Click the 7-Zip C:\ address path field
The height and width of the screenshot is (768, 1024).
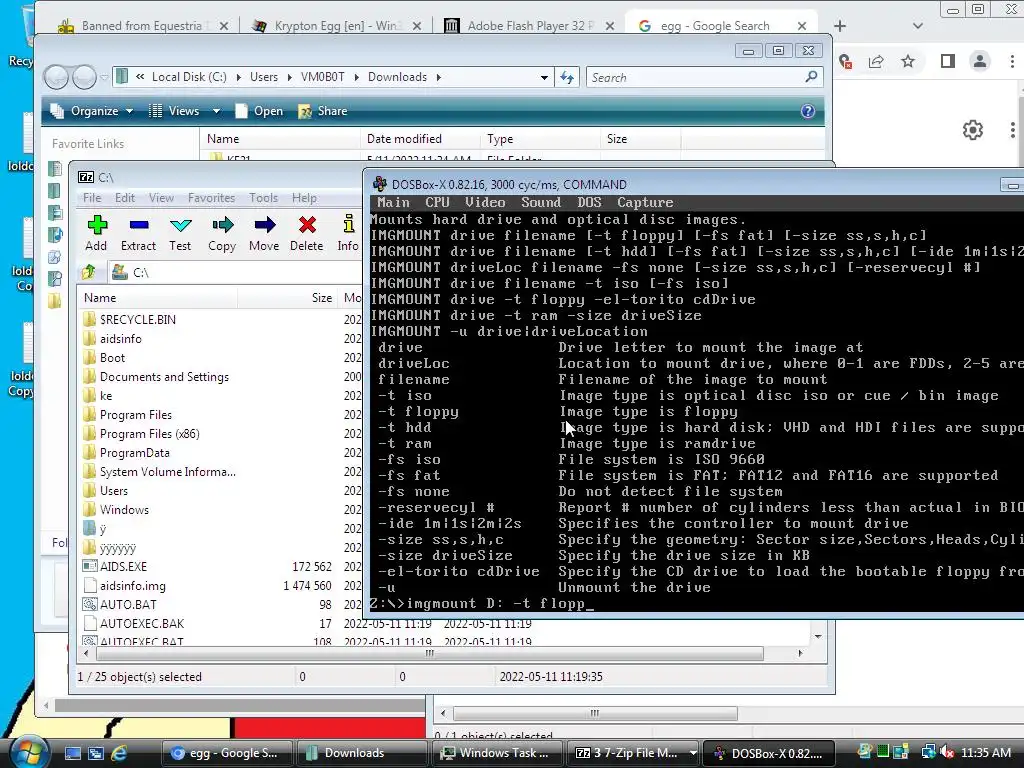point(235,272)
